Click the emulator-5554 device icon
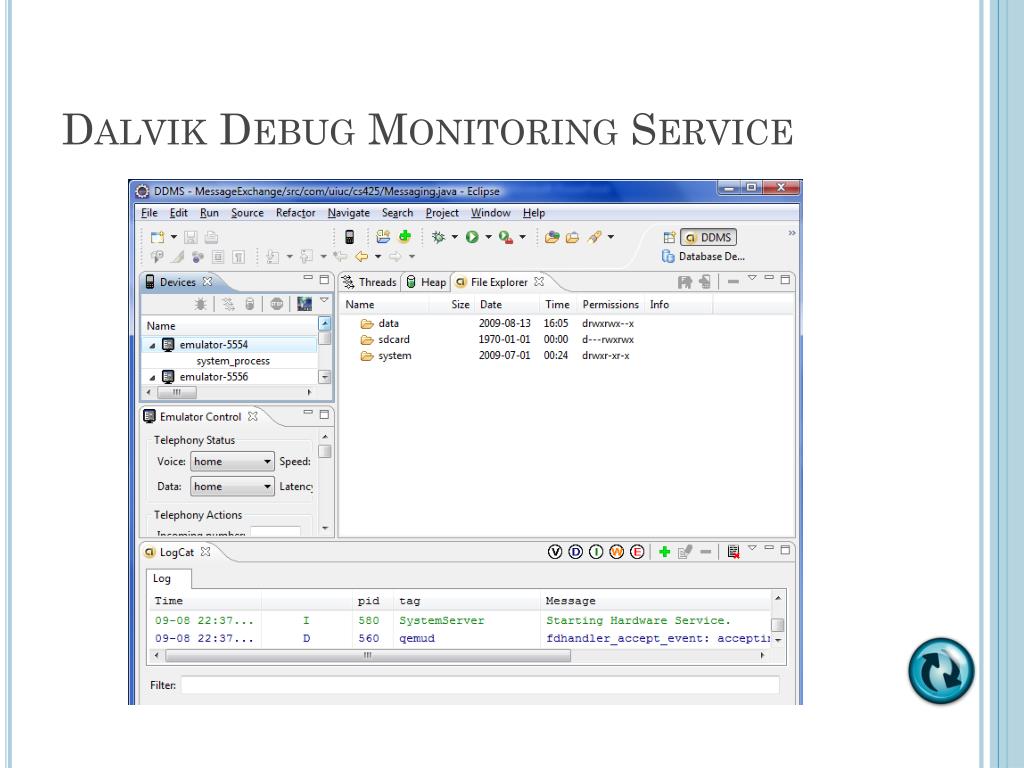Image resolution: width=1024 pixels, height=768 pixels. [168, 344]
